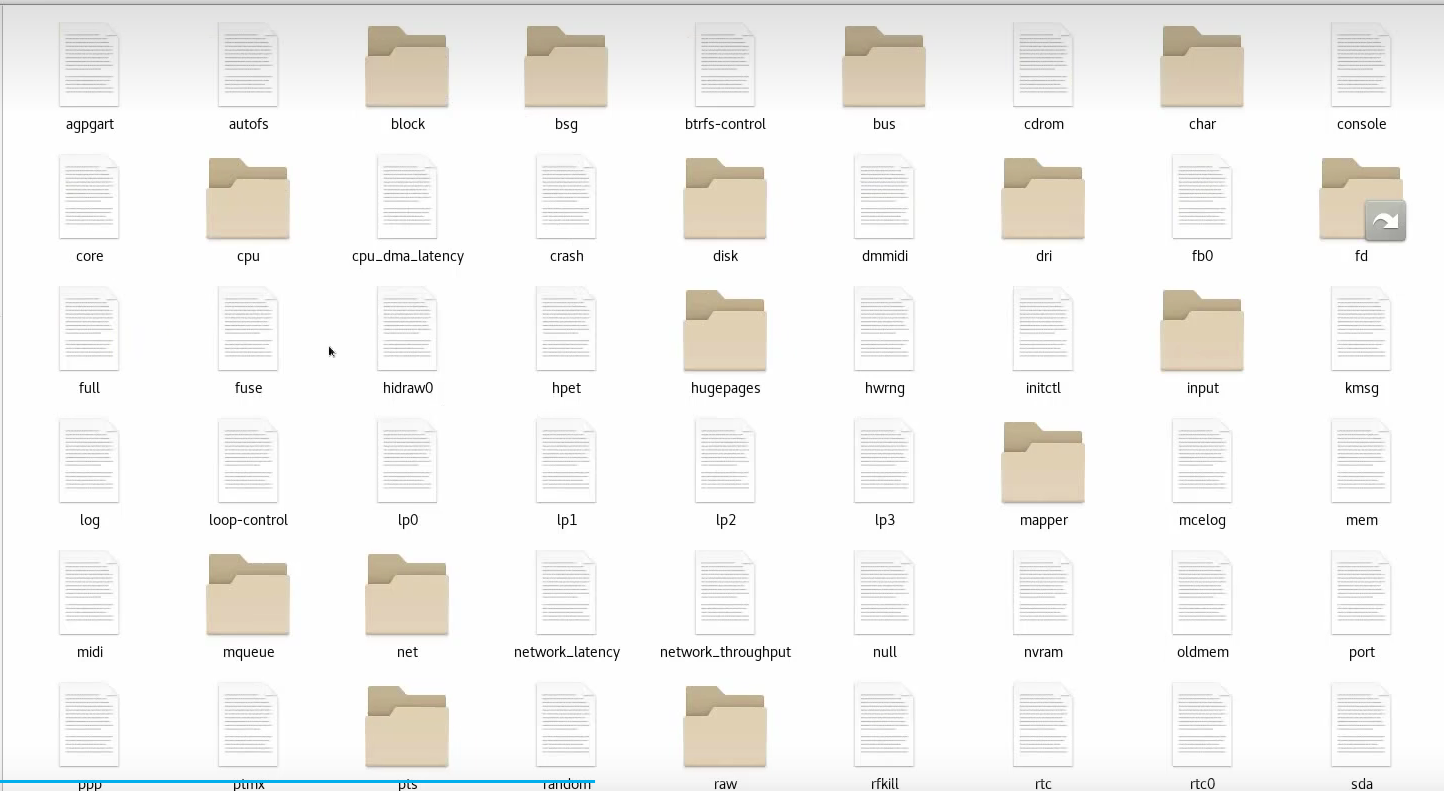Open the cpu folder
The height and width of the screenshot is (791, 1444).
click(x=248, y=198)
